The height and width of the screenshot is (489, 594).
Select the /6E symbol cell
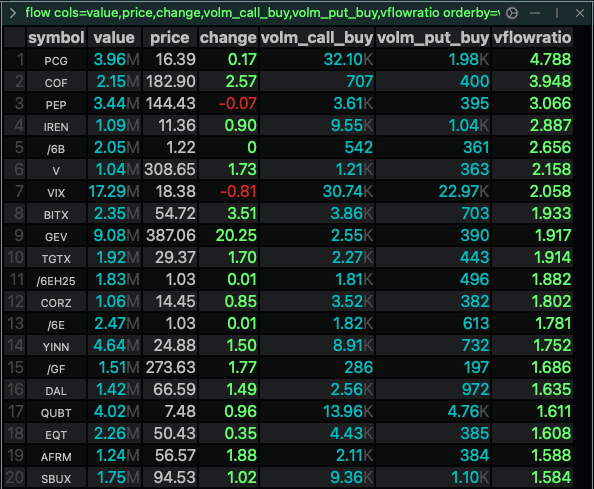(56, 323)
